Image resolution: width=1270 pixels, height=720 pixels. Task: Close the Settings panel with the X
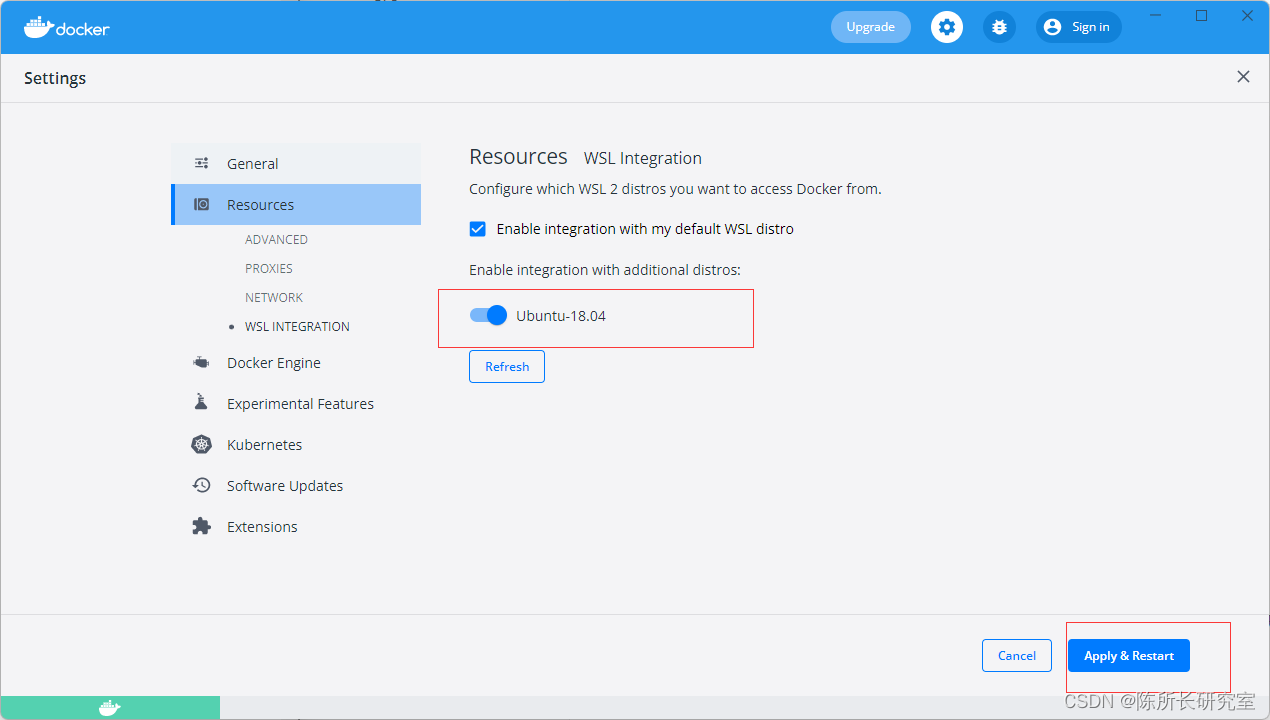1243,77
